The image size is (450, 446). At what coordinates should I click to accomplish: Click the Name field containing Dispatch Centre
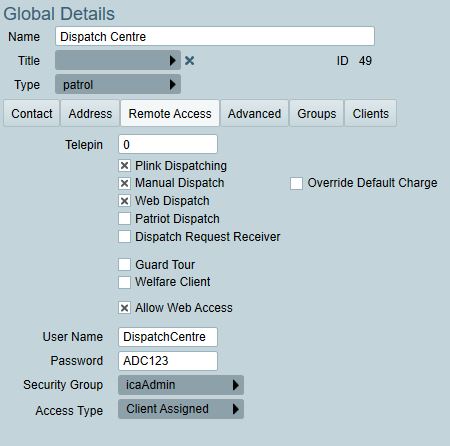tap(215, 36)
